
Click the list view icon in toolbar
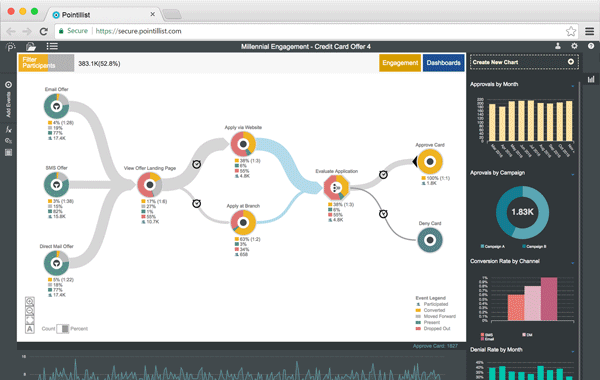(x=52, y=46)
